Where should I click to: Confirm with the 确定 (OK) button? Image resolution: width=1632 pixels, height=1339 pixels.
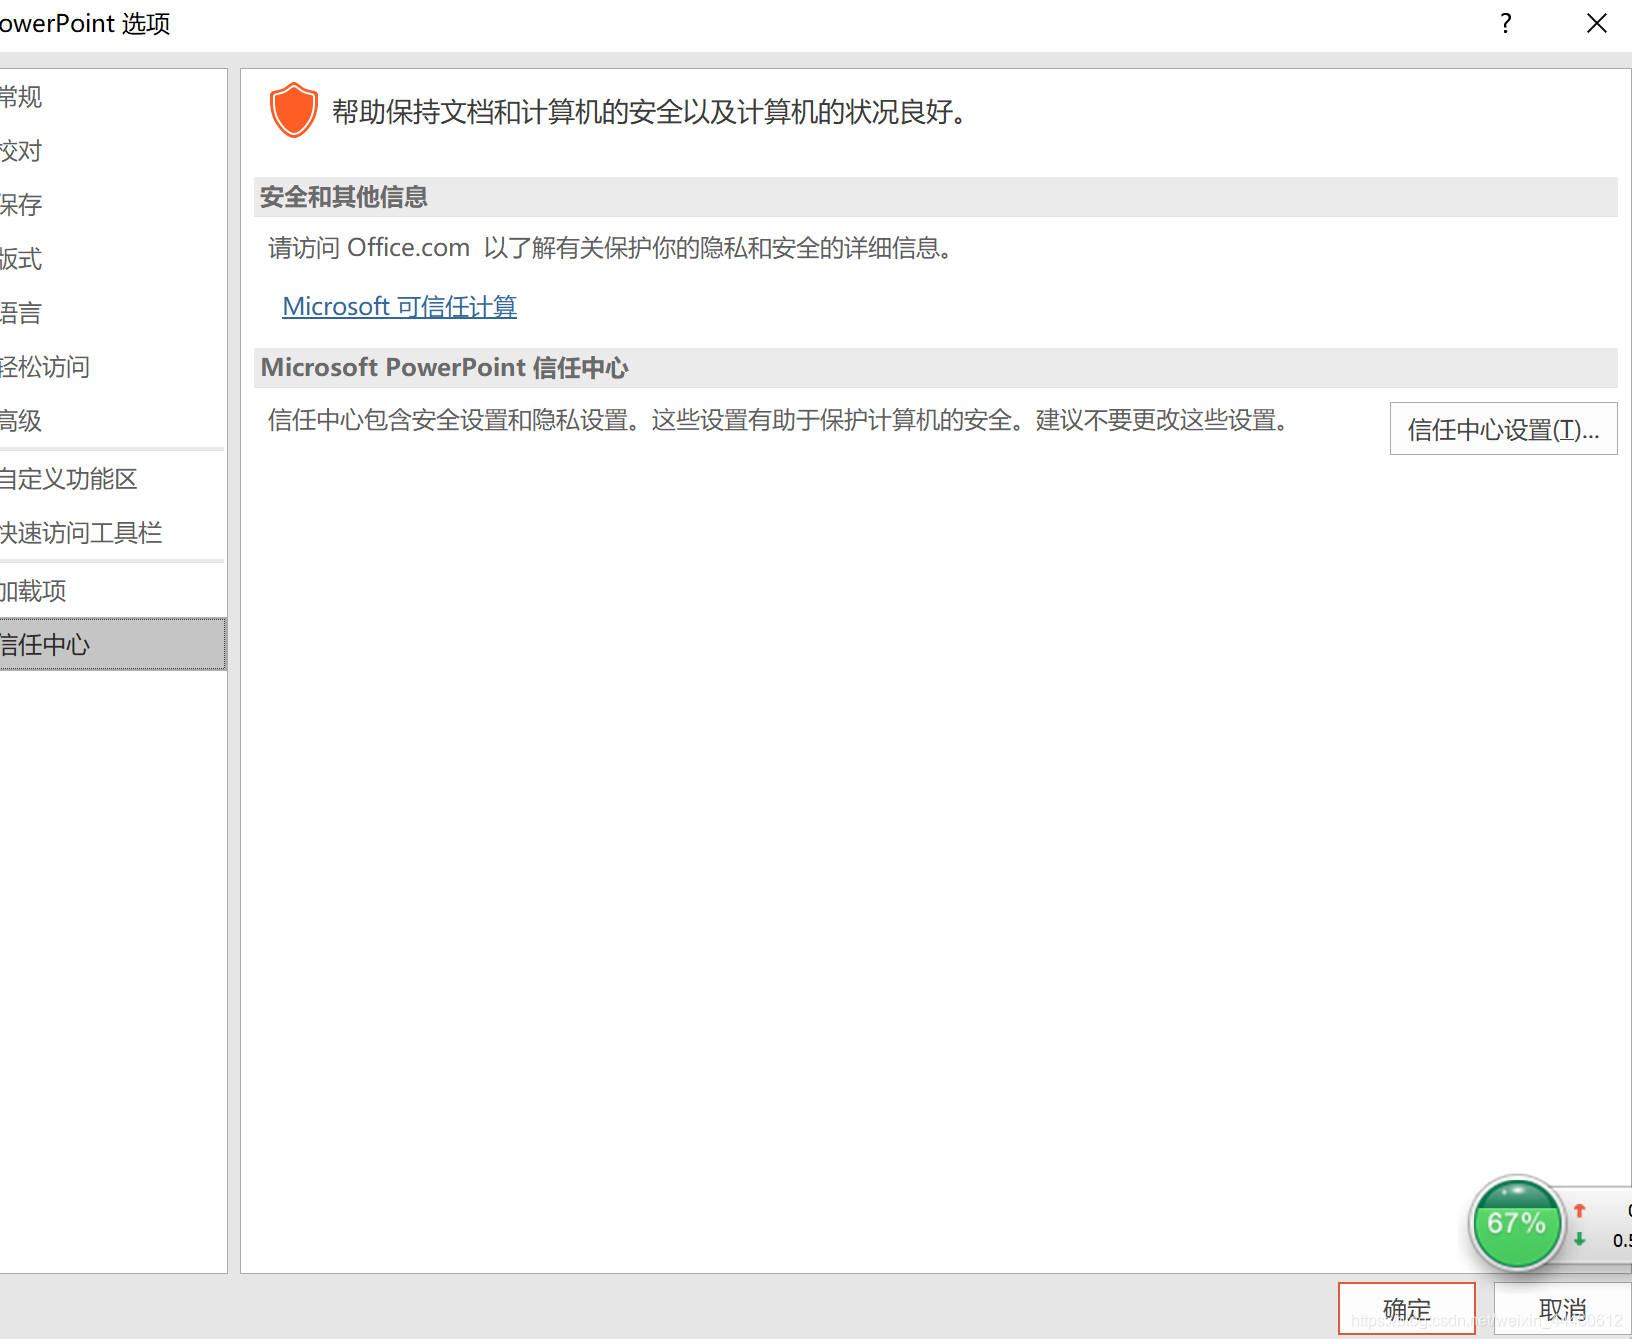tap(1407, 1309)
